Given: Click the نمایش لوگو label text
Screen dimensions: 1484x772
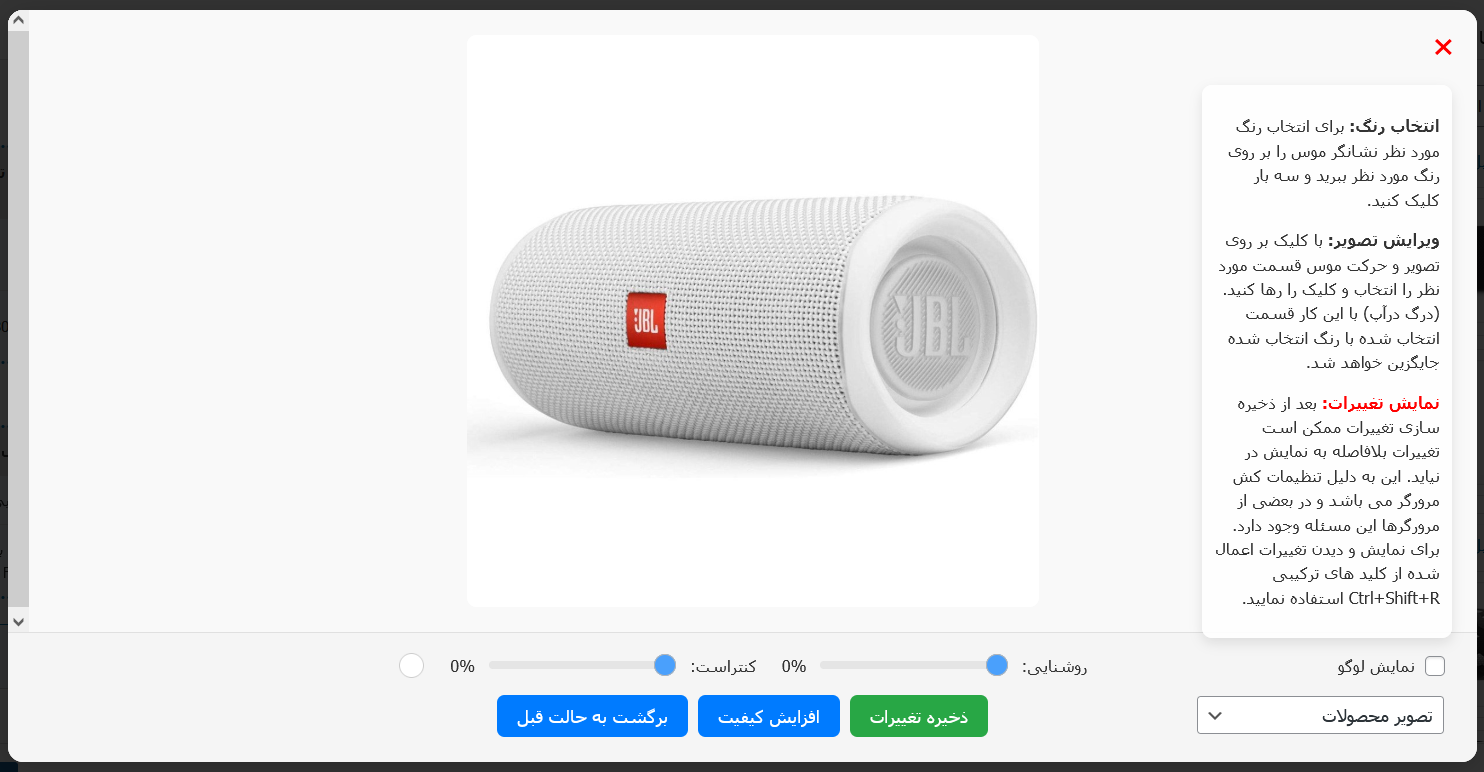Looking at the screenshot, I should tap(1376, 666).
